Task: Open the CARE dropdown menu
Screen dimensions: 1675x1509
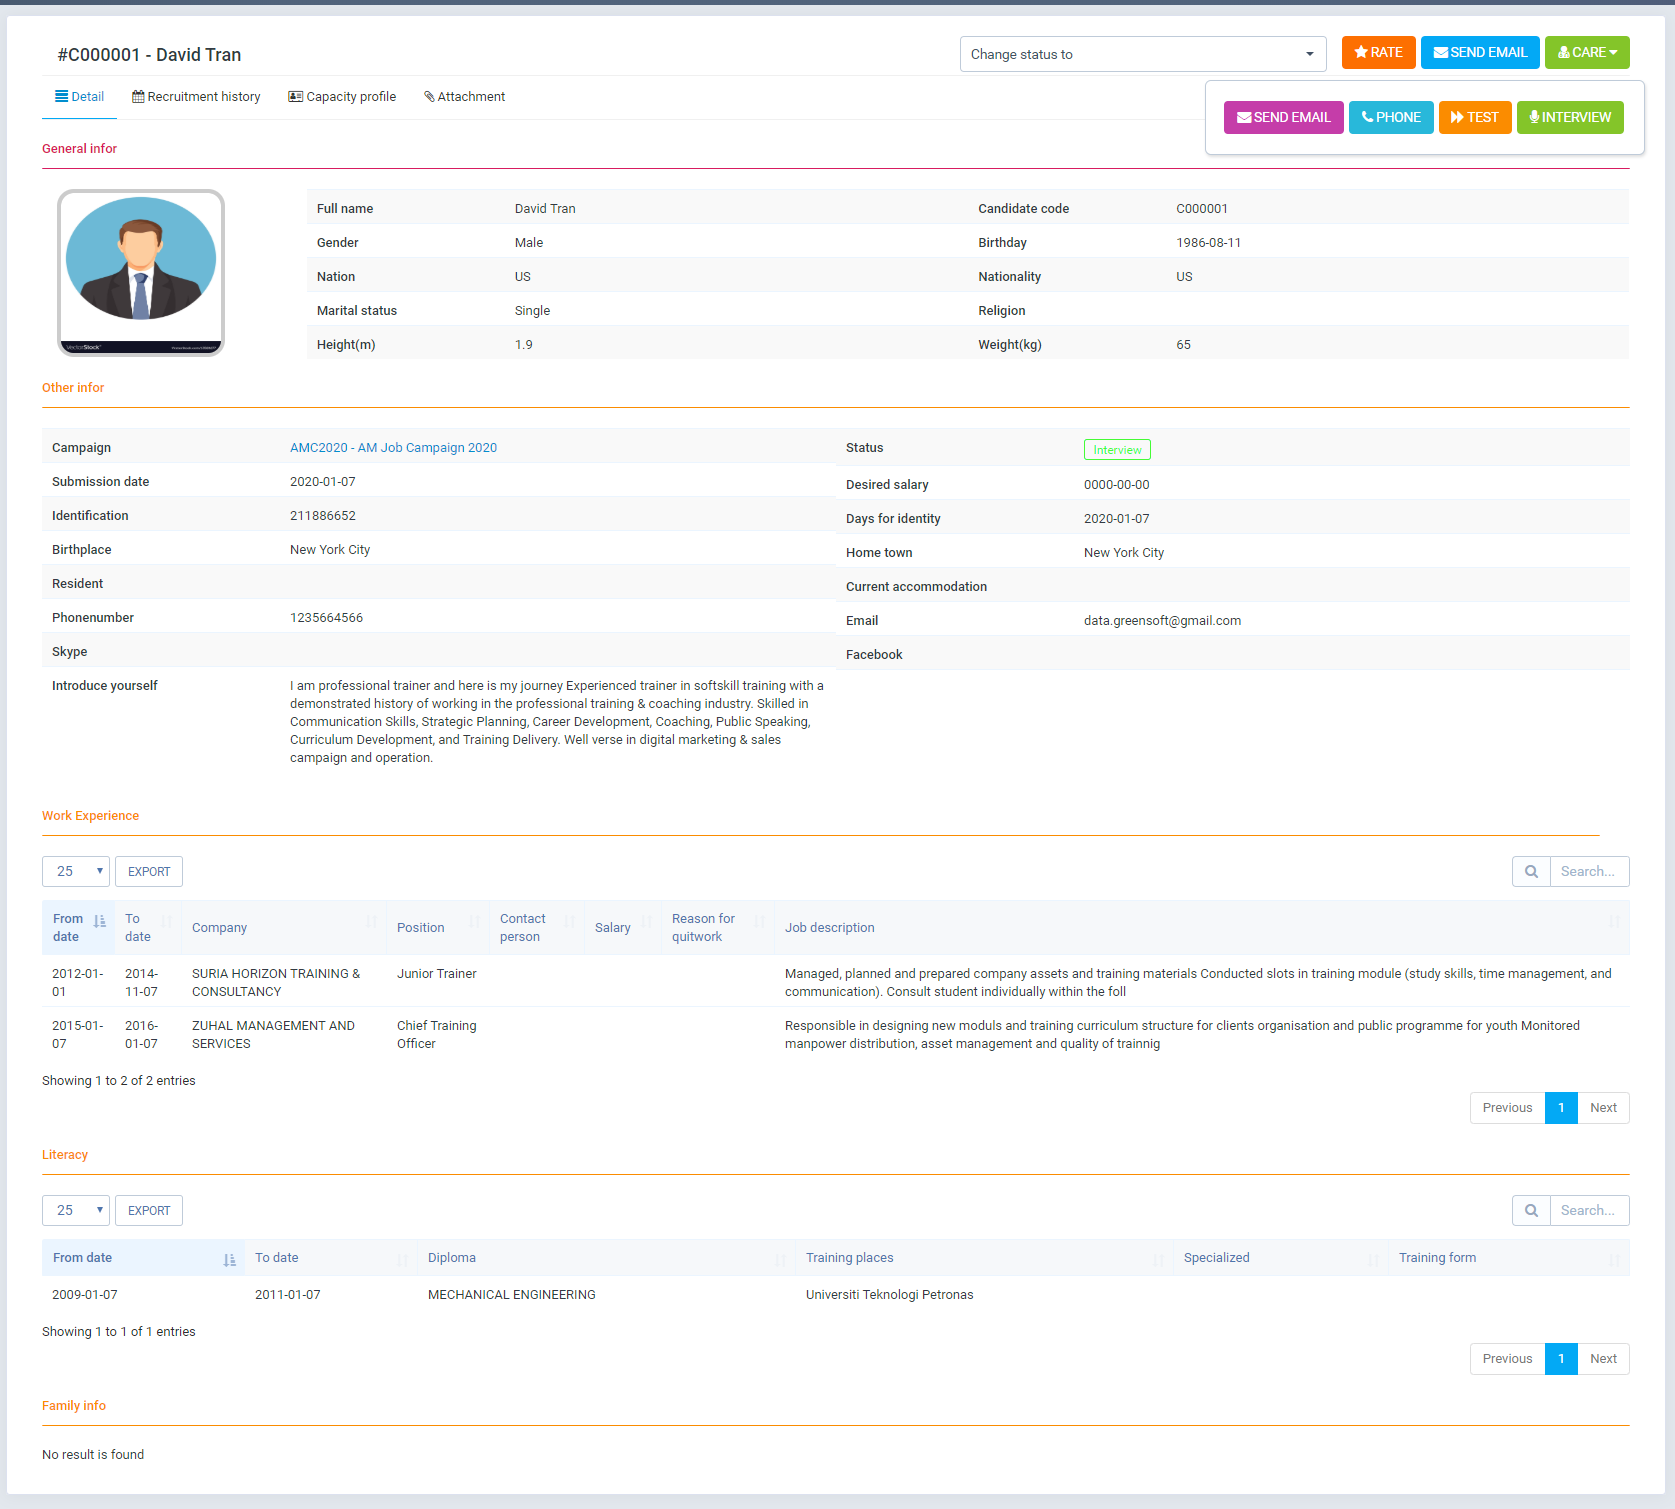Action: 1587,52
